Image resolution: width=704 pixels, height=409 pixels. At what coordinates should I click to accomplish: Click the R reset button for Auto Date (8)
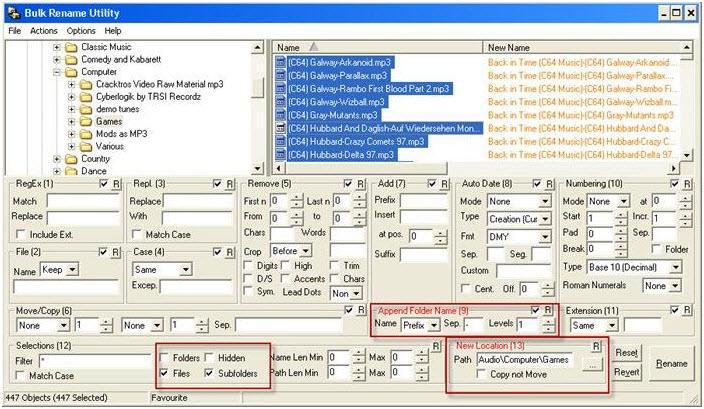click(550, 184)
